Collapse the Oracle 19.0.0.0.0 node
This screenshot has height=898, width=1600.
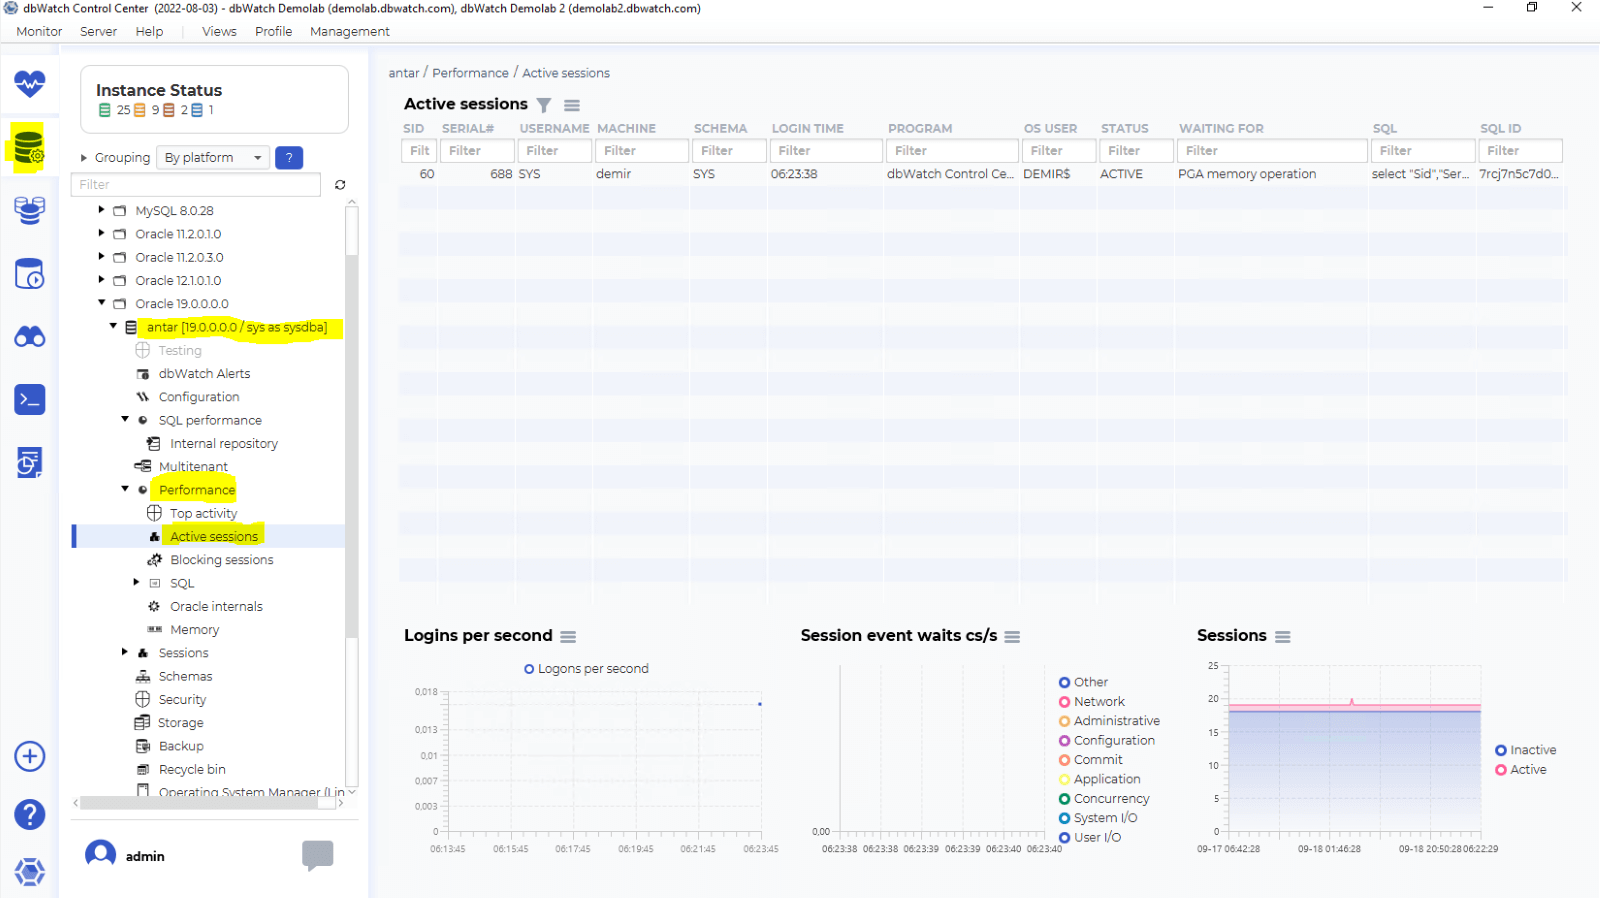(x=101, y=303)
